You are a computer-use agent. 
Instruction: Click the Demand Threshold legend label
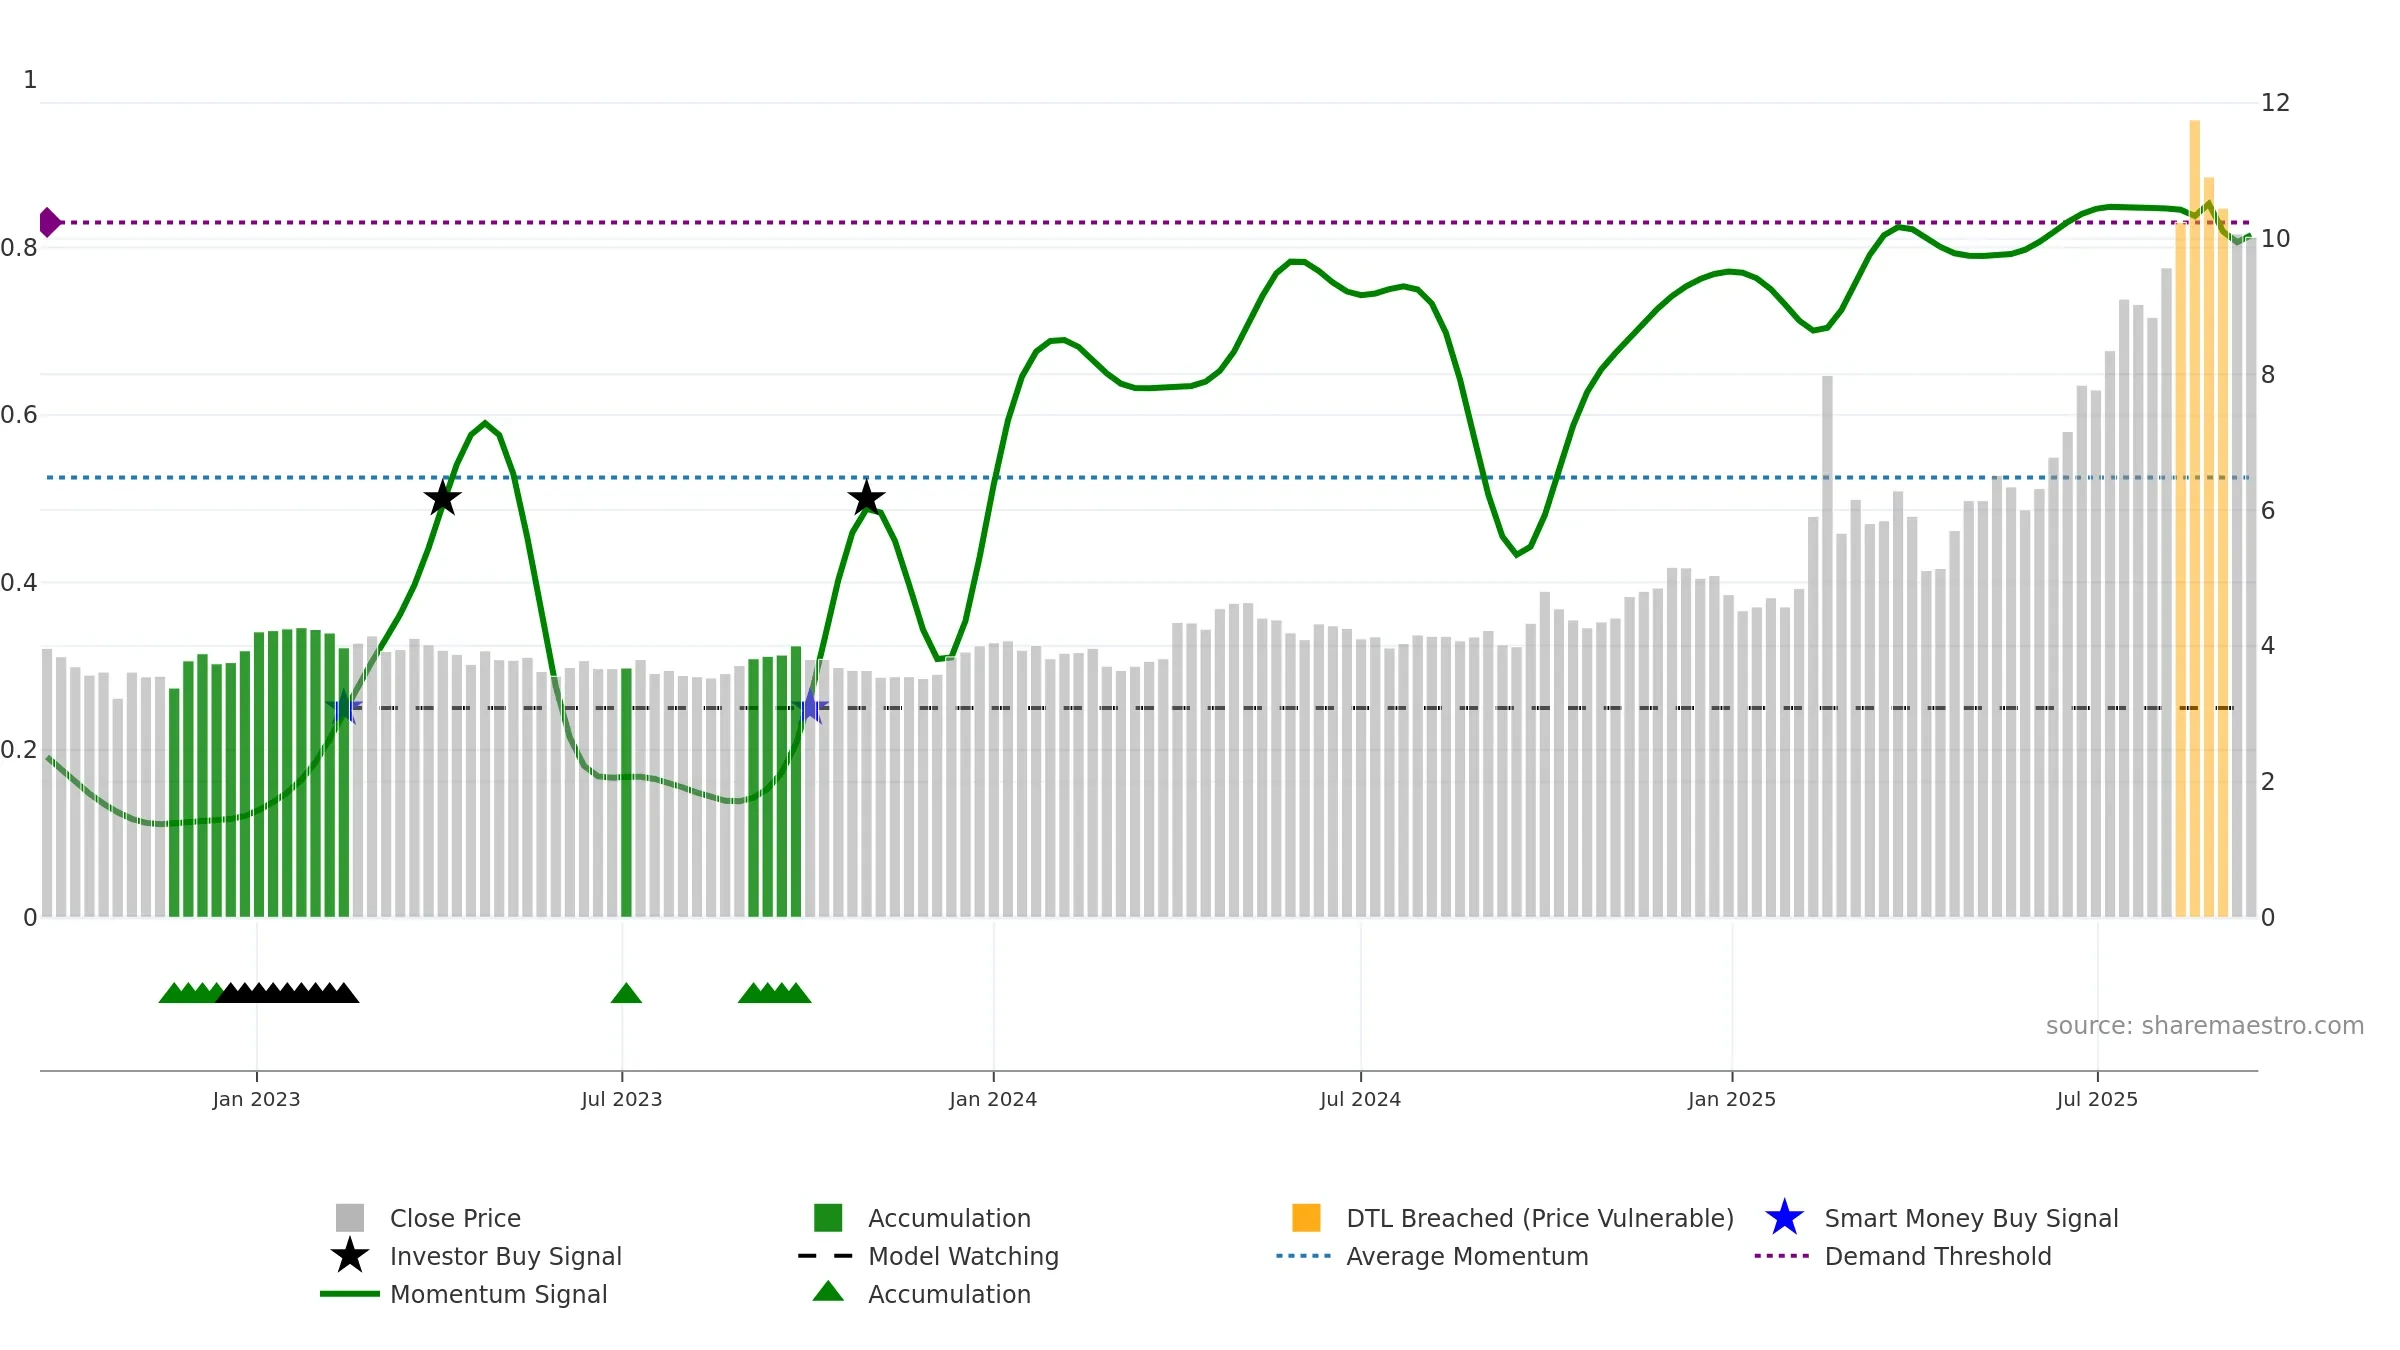click(x=1938, y=1256)
